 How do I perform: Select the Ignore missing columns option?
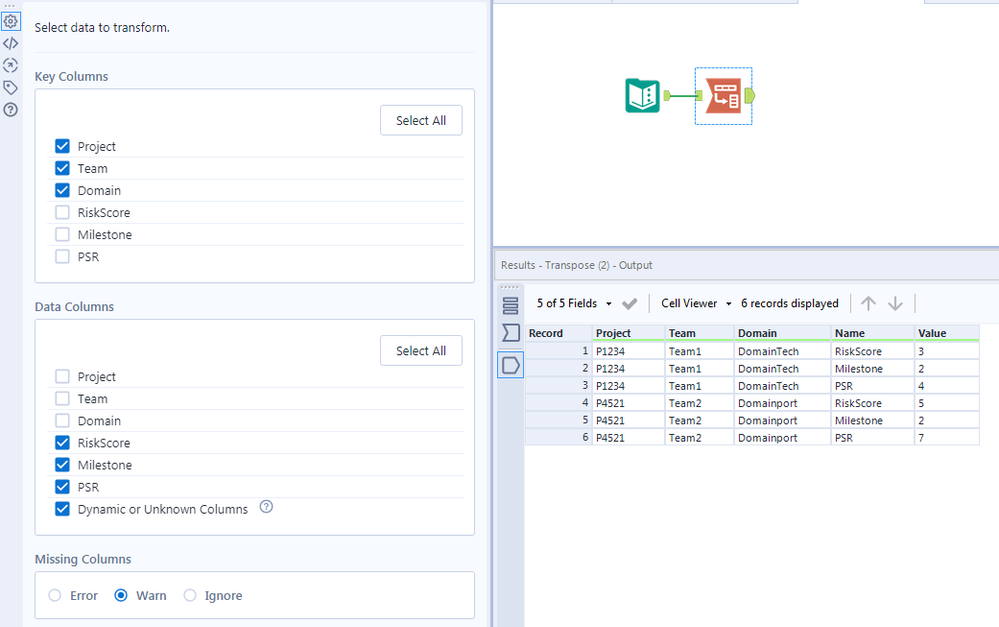tap(190, 595)
